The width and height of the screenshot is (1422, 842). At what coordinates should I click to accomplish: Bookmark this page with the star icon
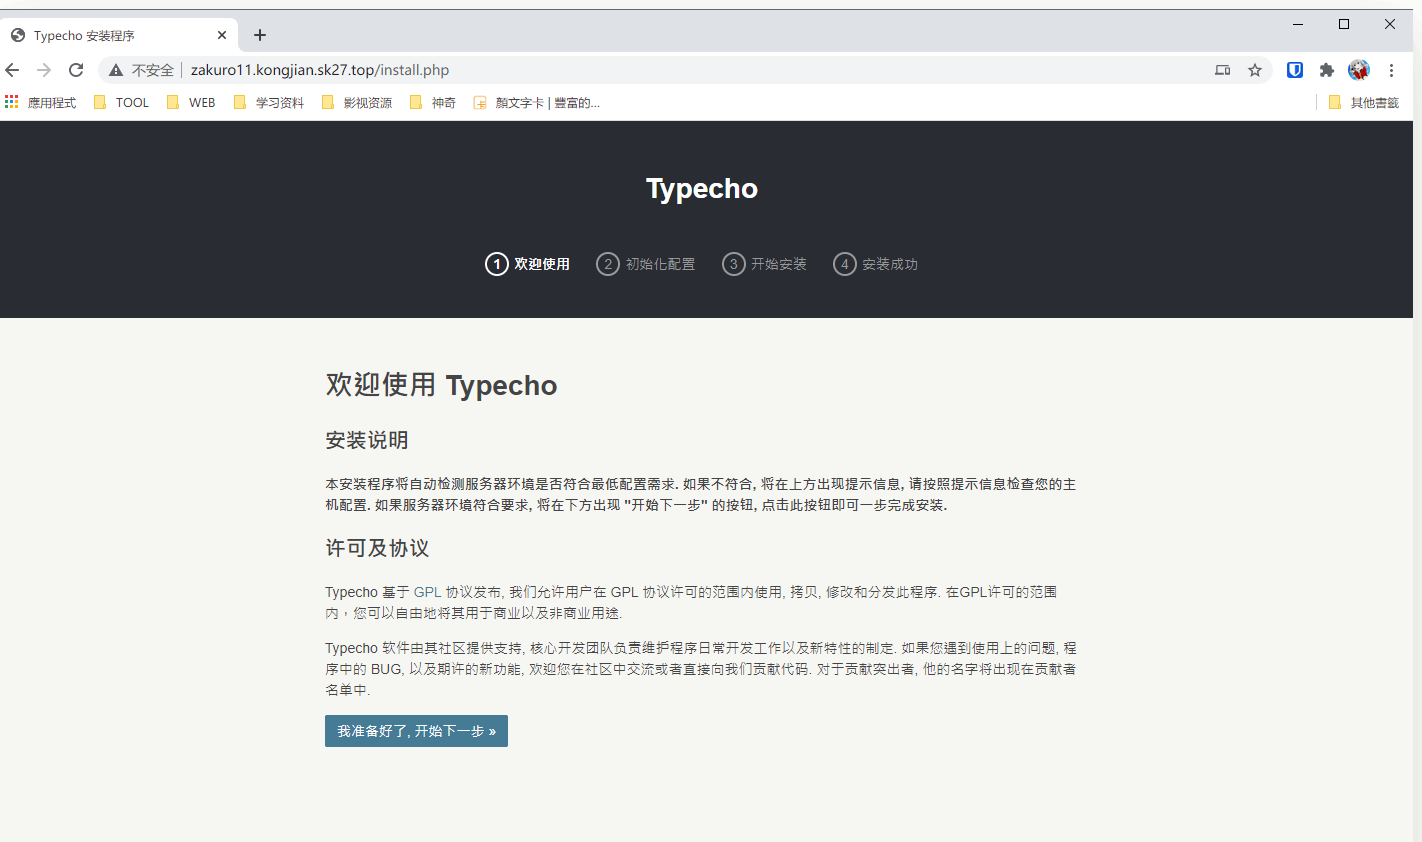coord(1255,70)
